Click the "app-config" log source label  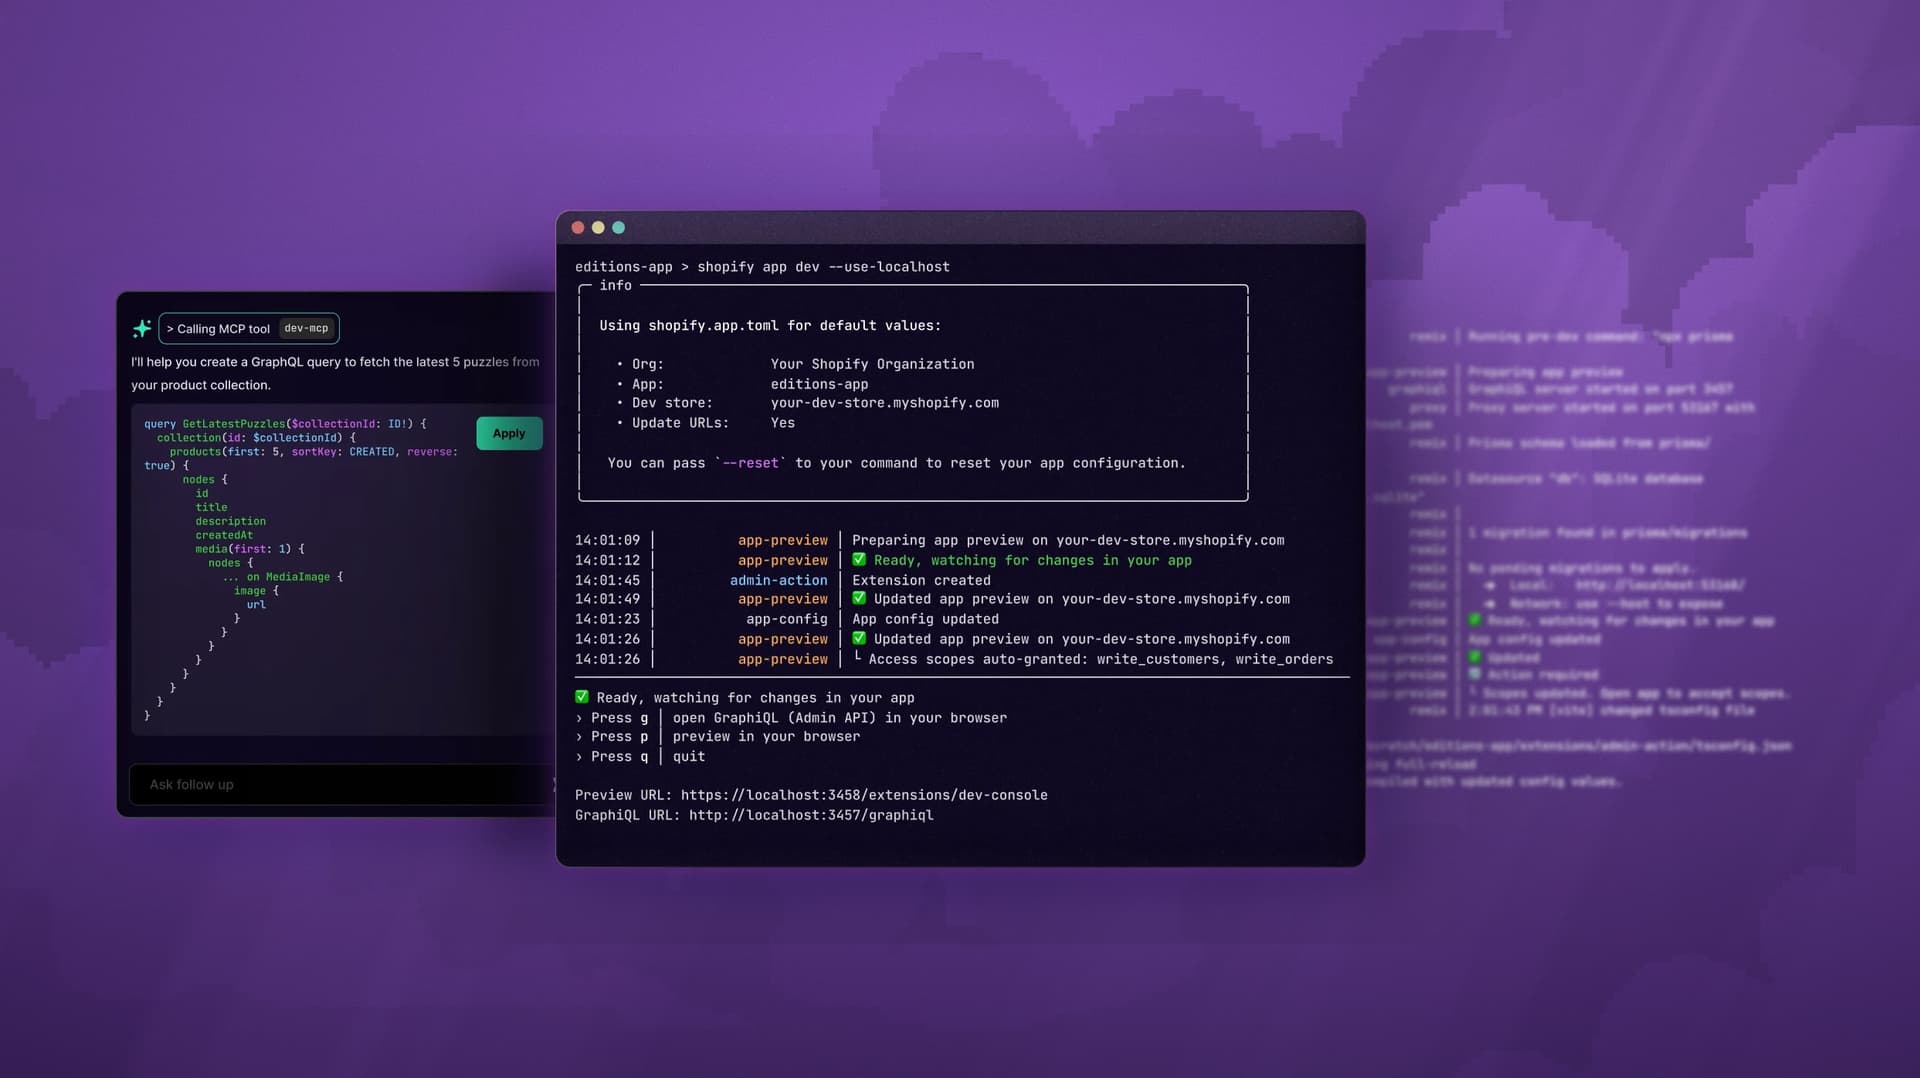(x=787, y=619)
